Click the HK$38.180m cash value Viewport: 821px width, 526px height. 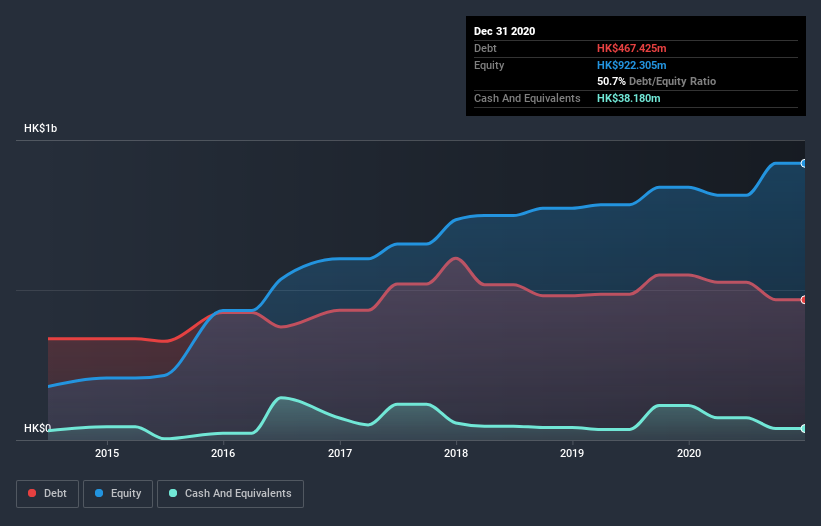tap(628, 98)
